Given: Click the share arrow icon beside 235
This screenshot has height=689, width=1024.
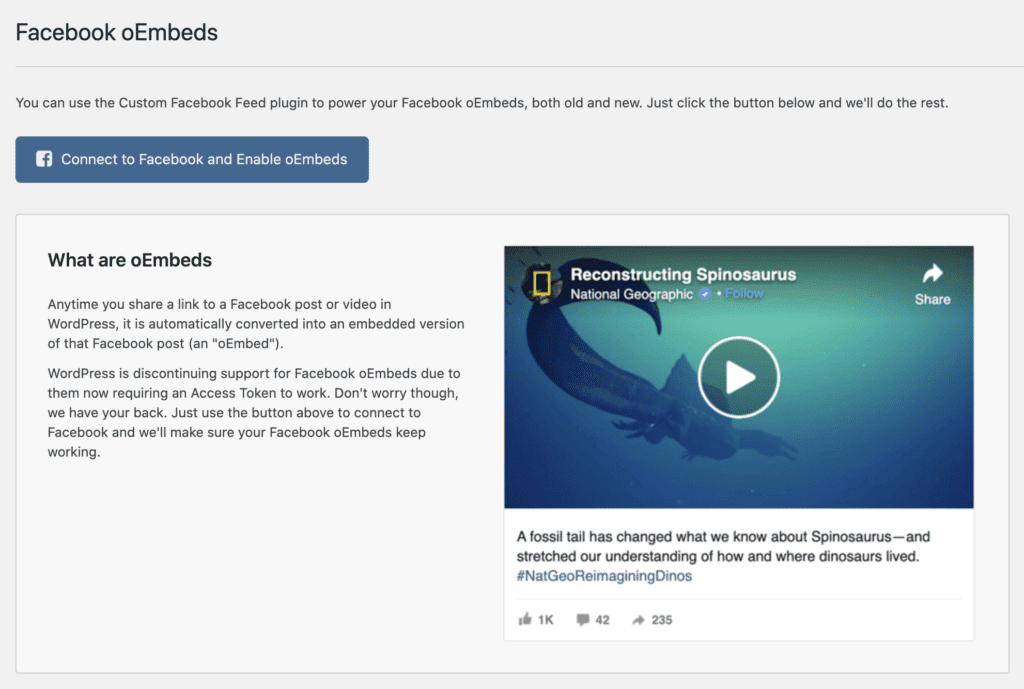Looking at the screenshot, I should pos(638,620).
